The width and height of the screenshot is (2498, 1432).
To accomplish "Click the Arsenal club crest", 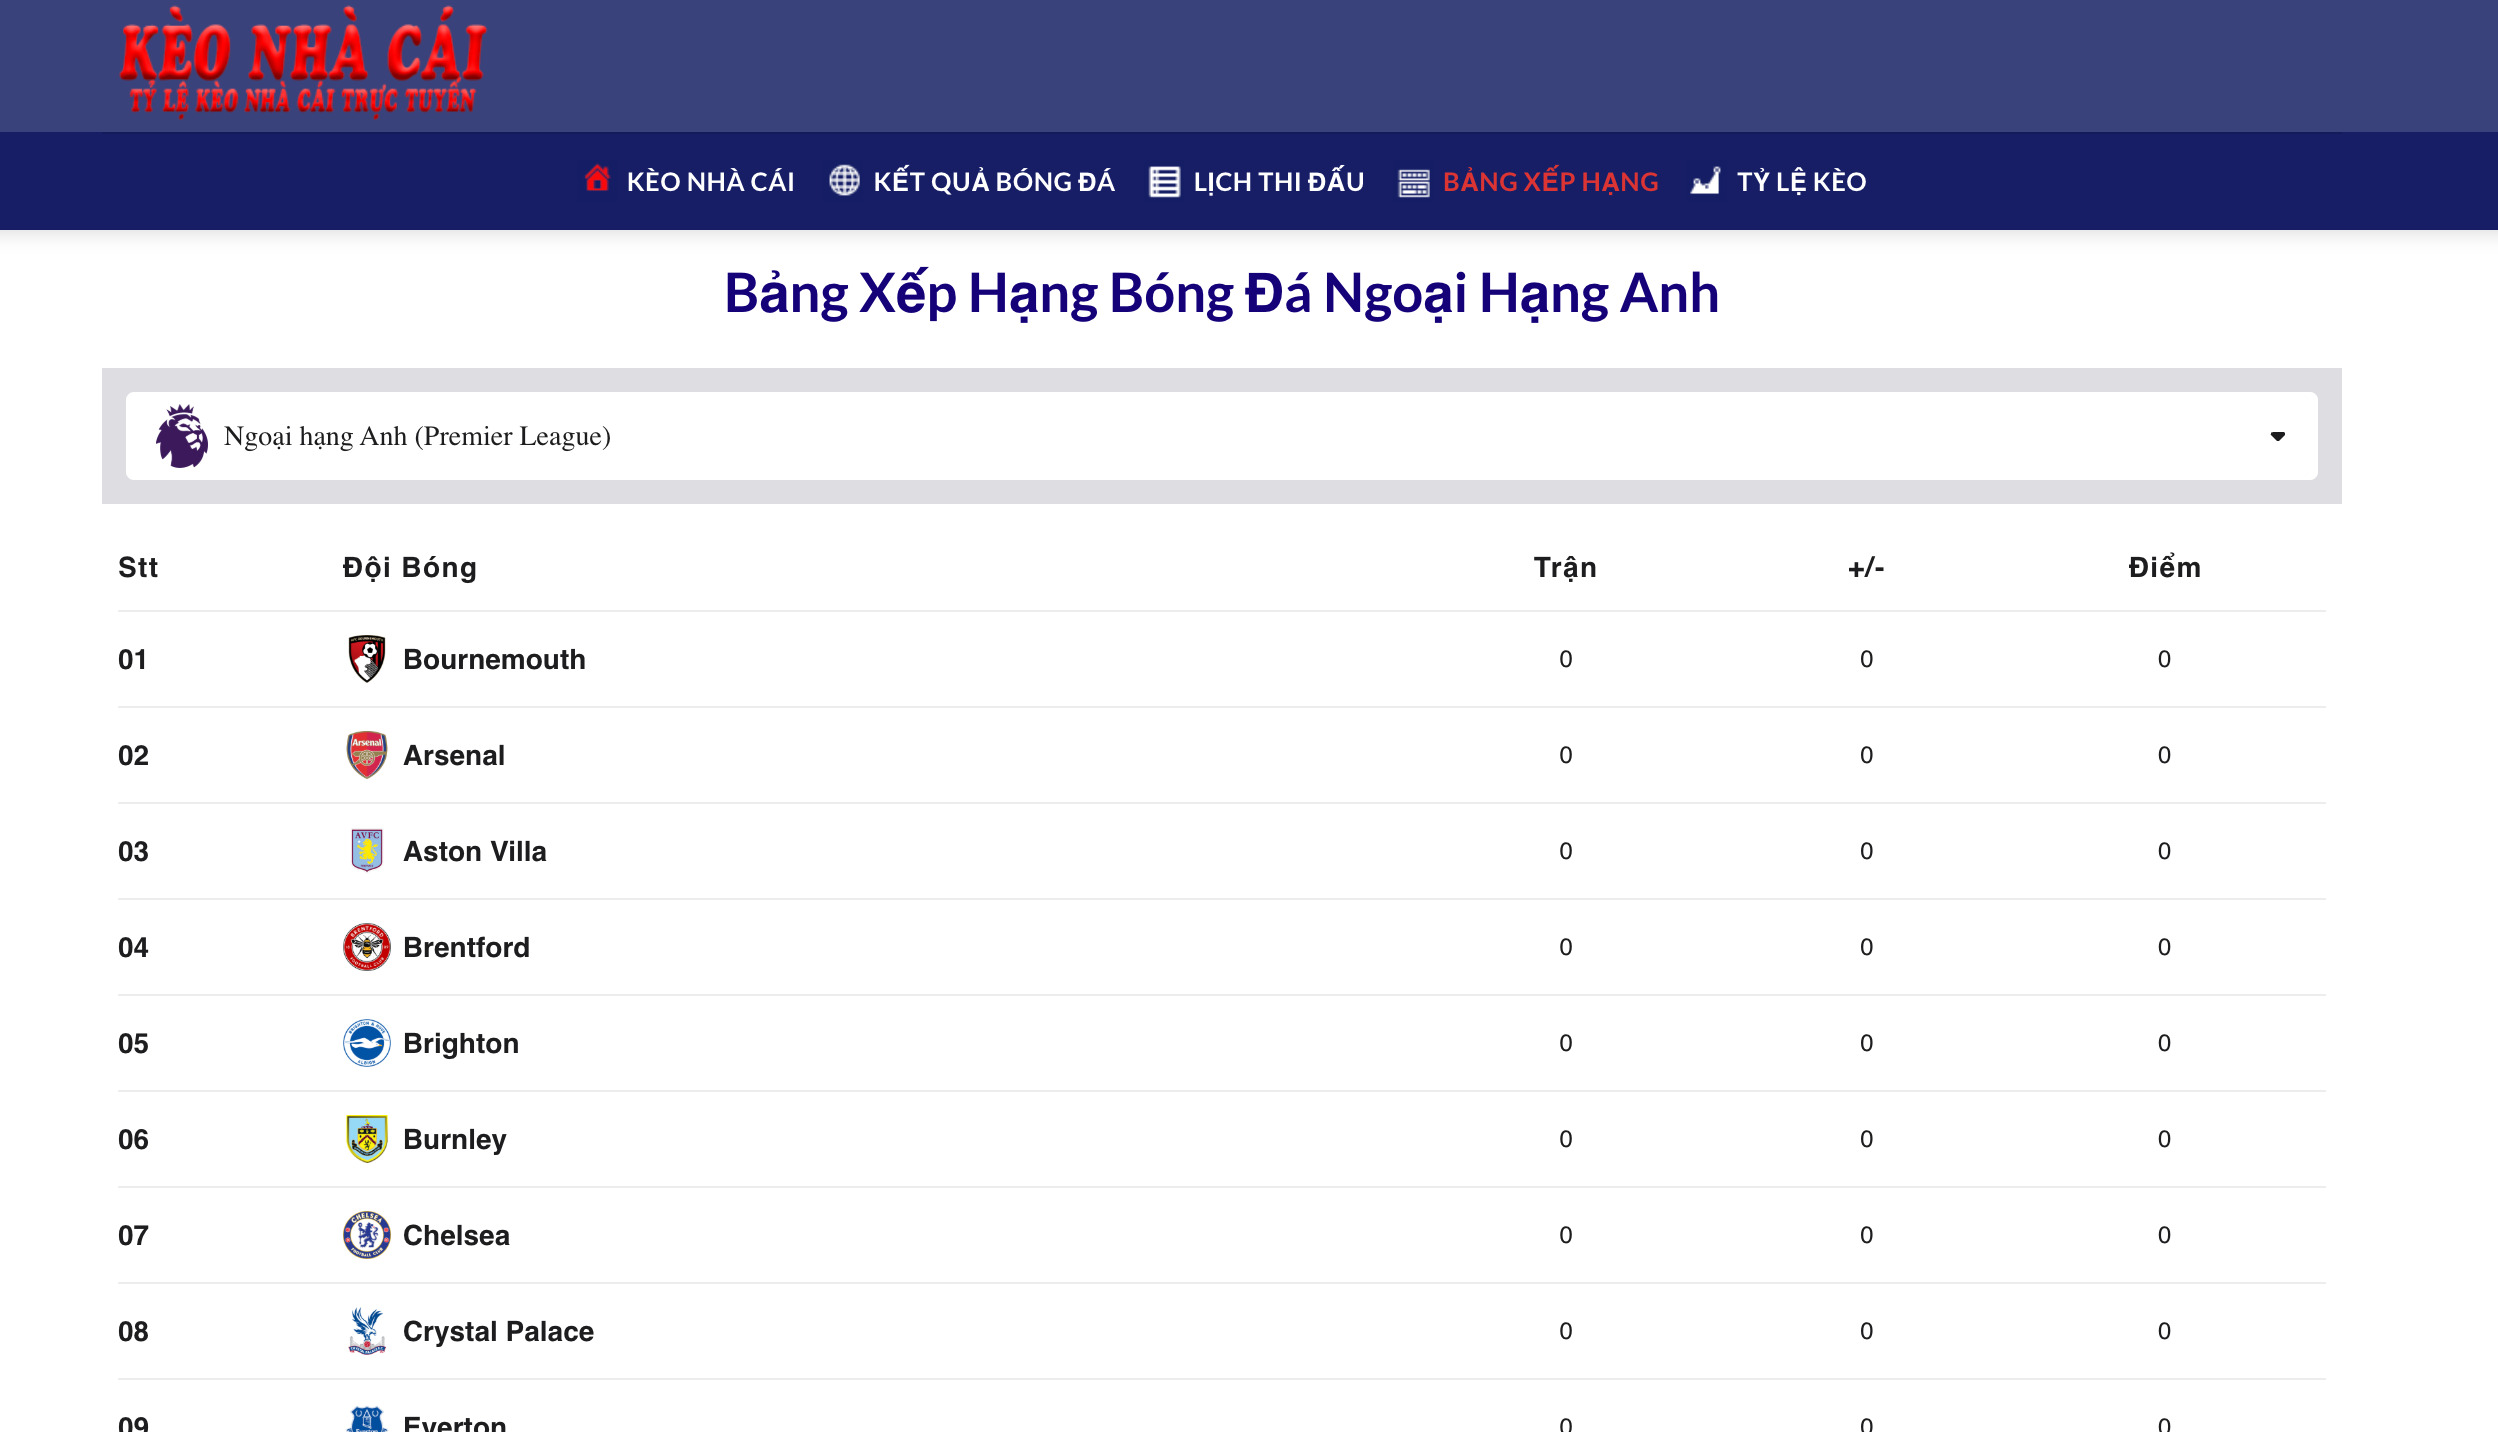I will [366, 755].
